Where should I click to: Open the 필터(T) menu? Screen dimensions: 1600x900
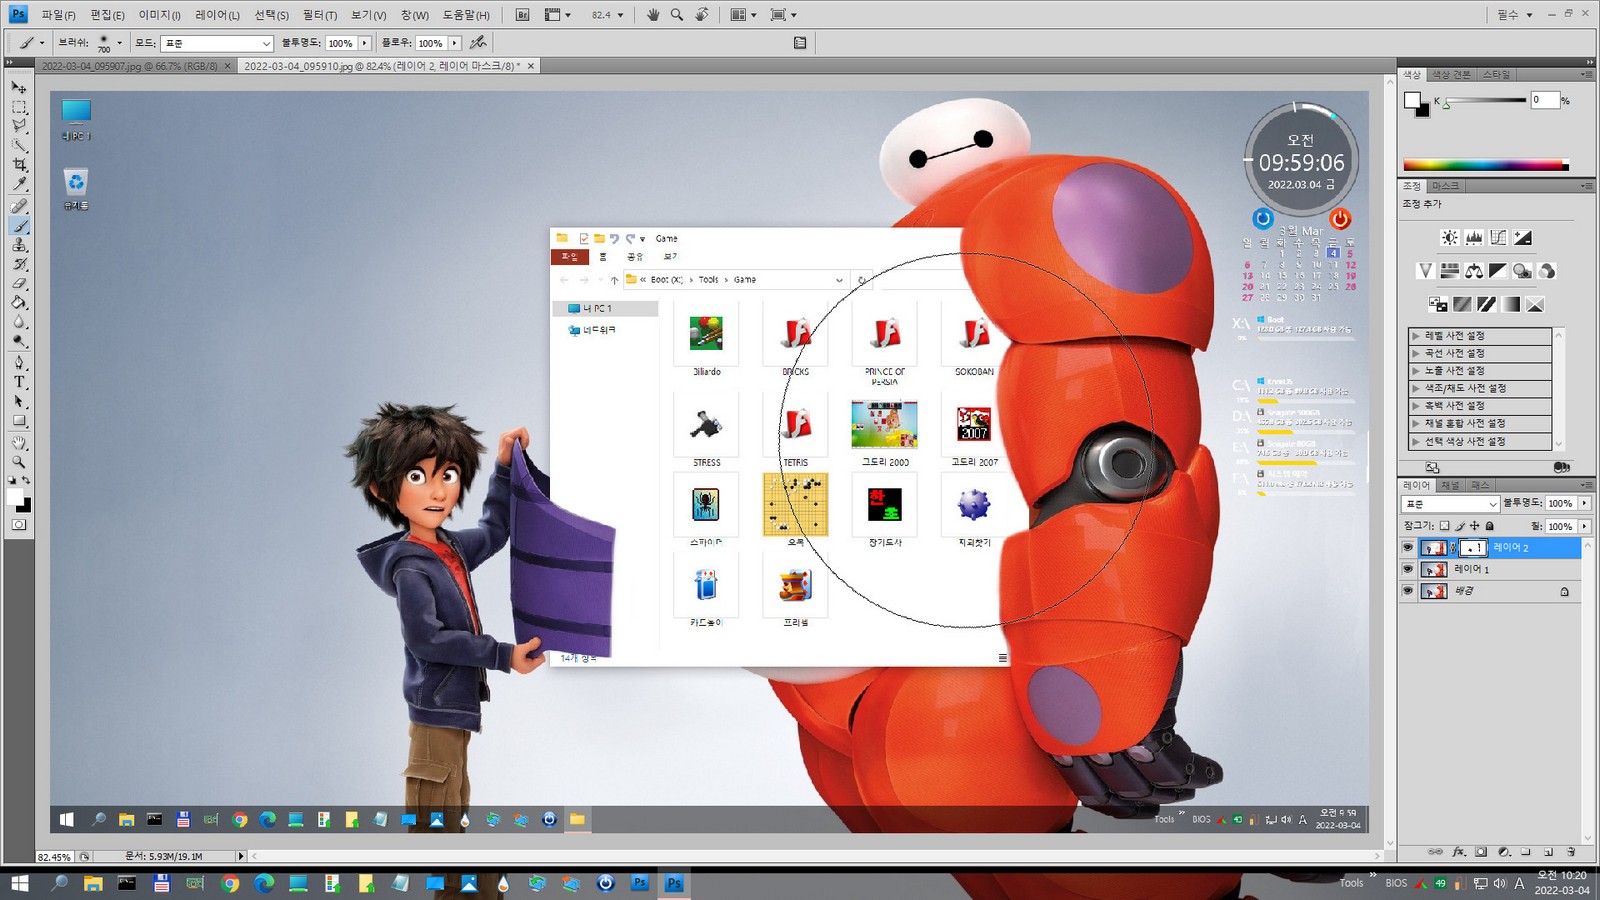pos(320,15)
